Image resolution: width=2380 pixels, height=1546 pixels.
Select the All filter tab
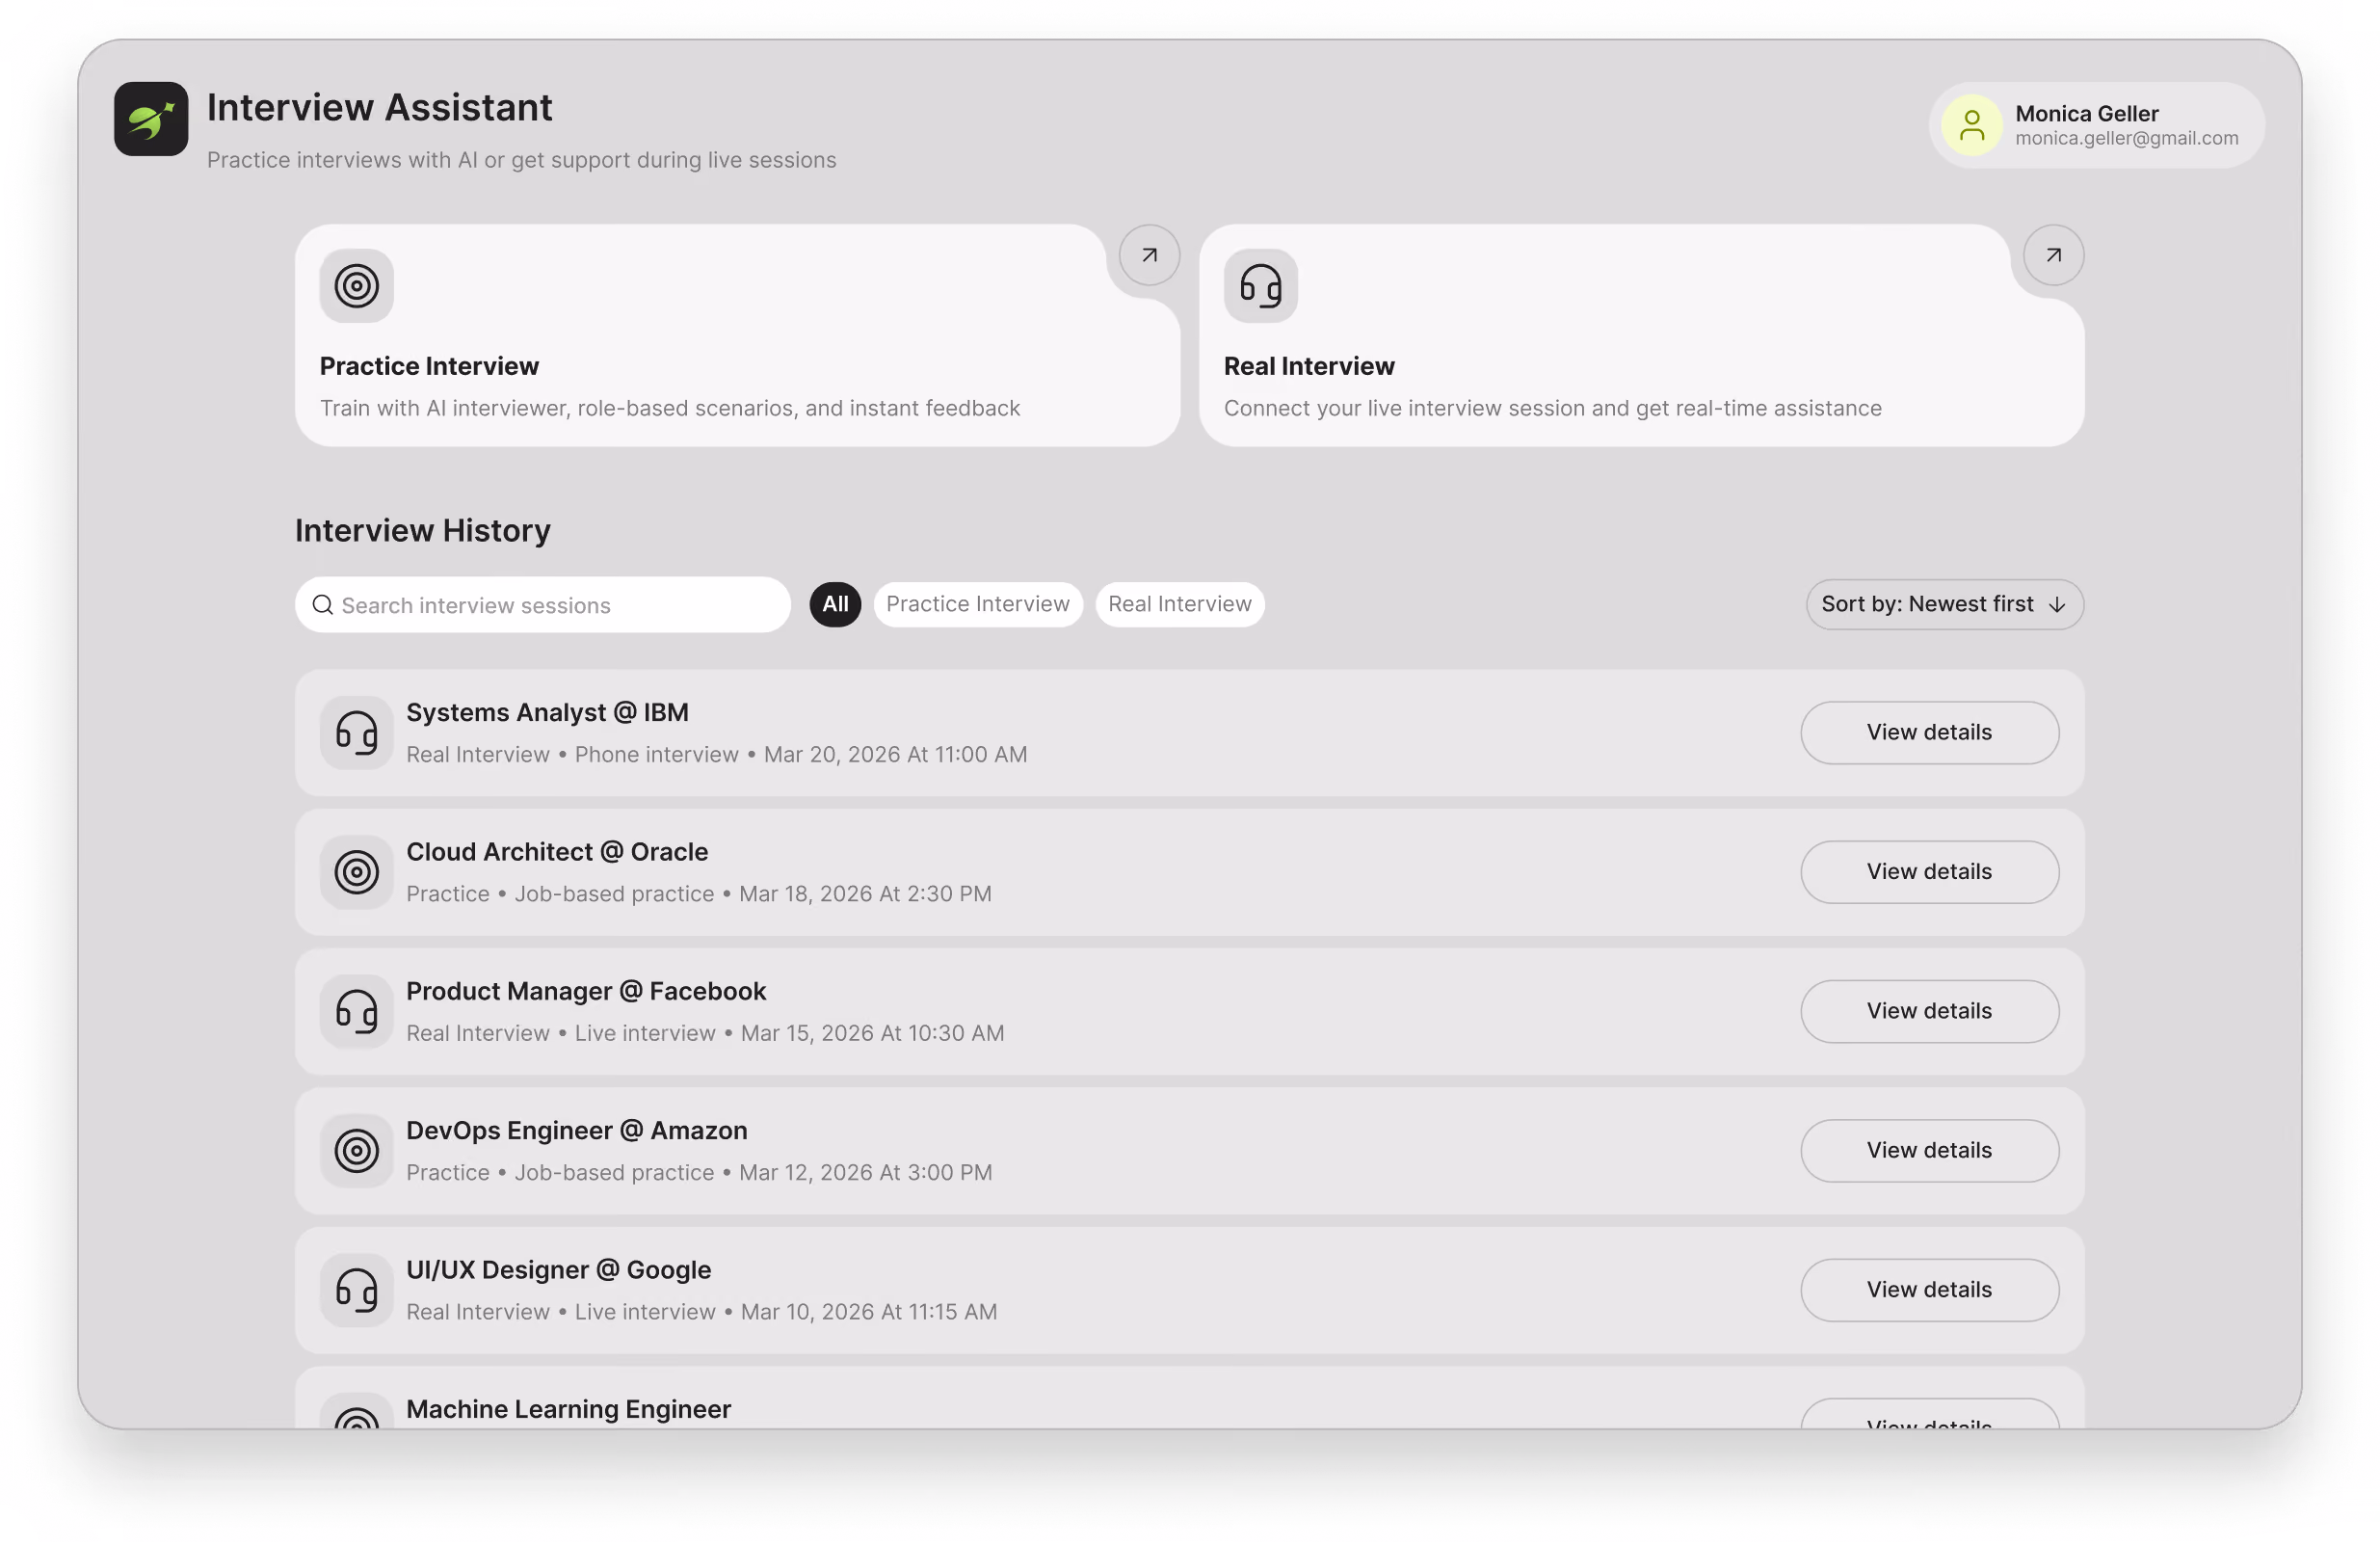835,604
